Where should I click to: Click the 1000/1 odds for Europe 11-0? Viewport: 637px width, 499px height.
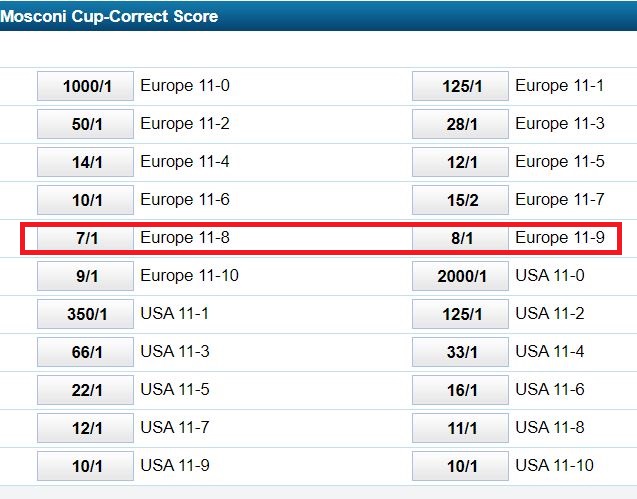pos(86,86)
